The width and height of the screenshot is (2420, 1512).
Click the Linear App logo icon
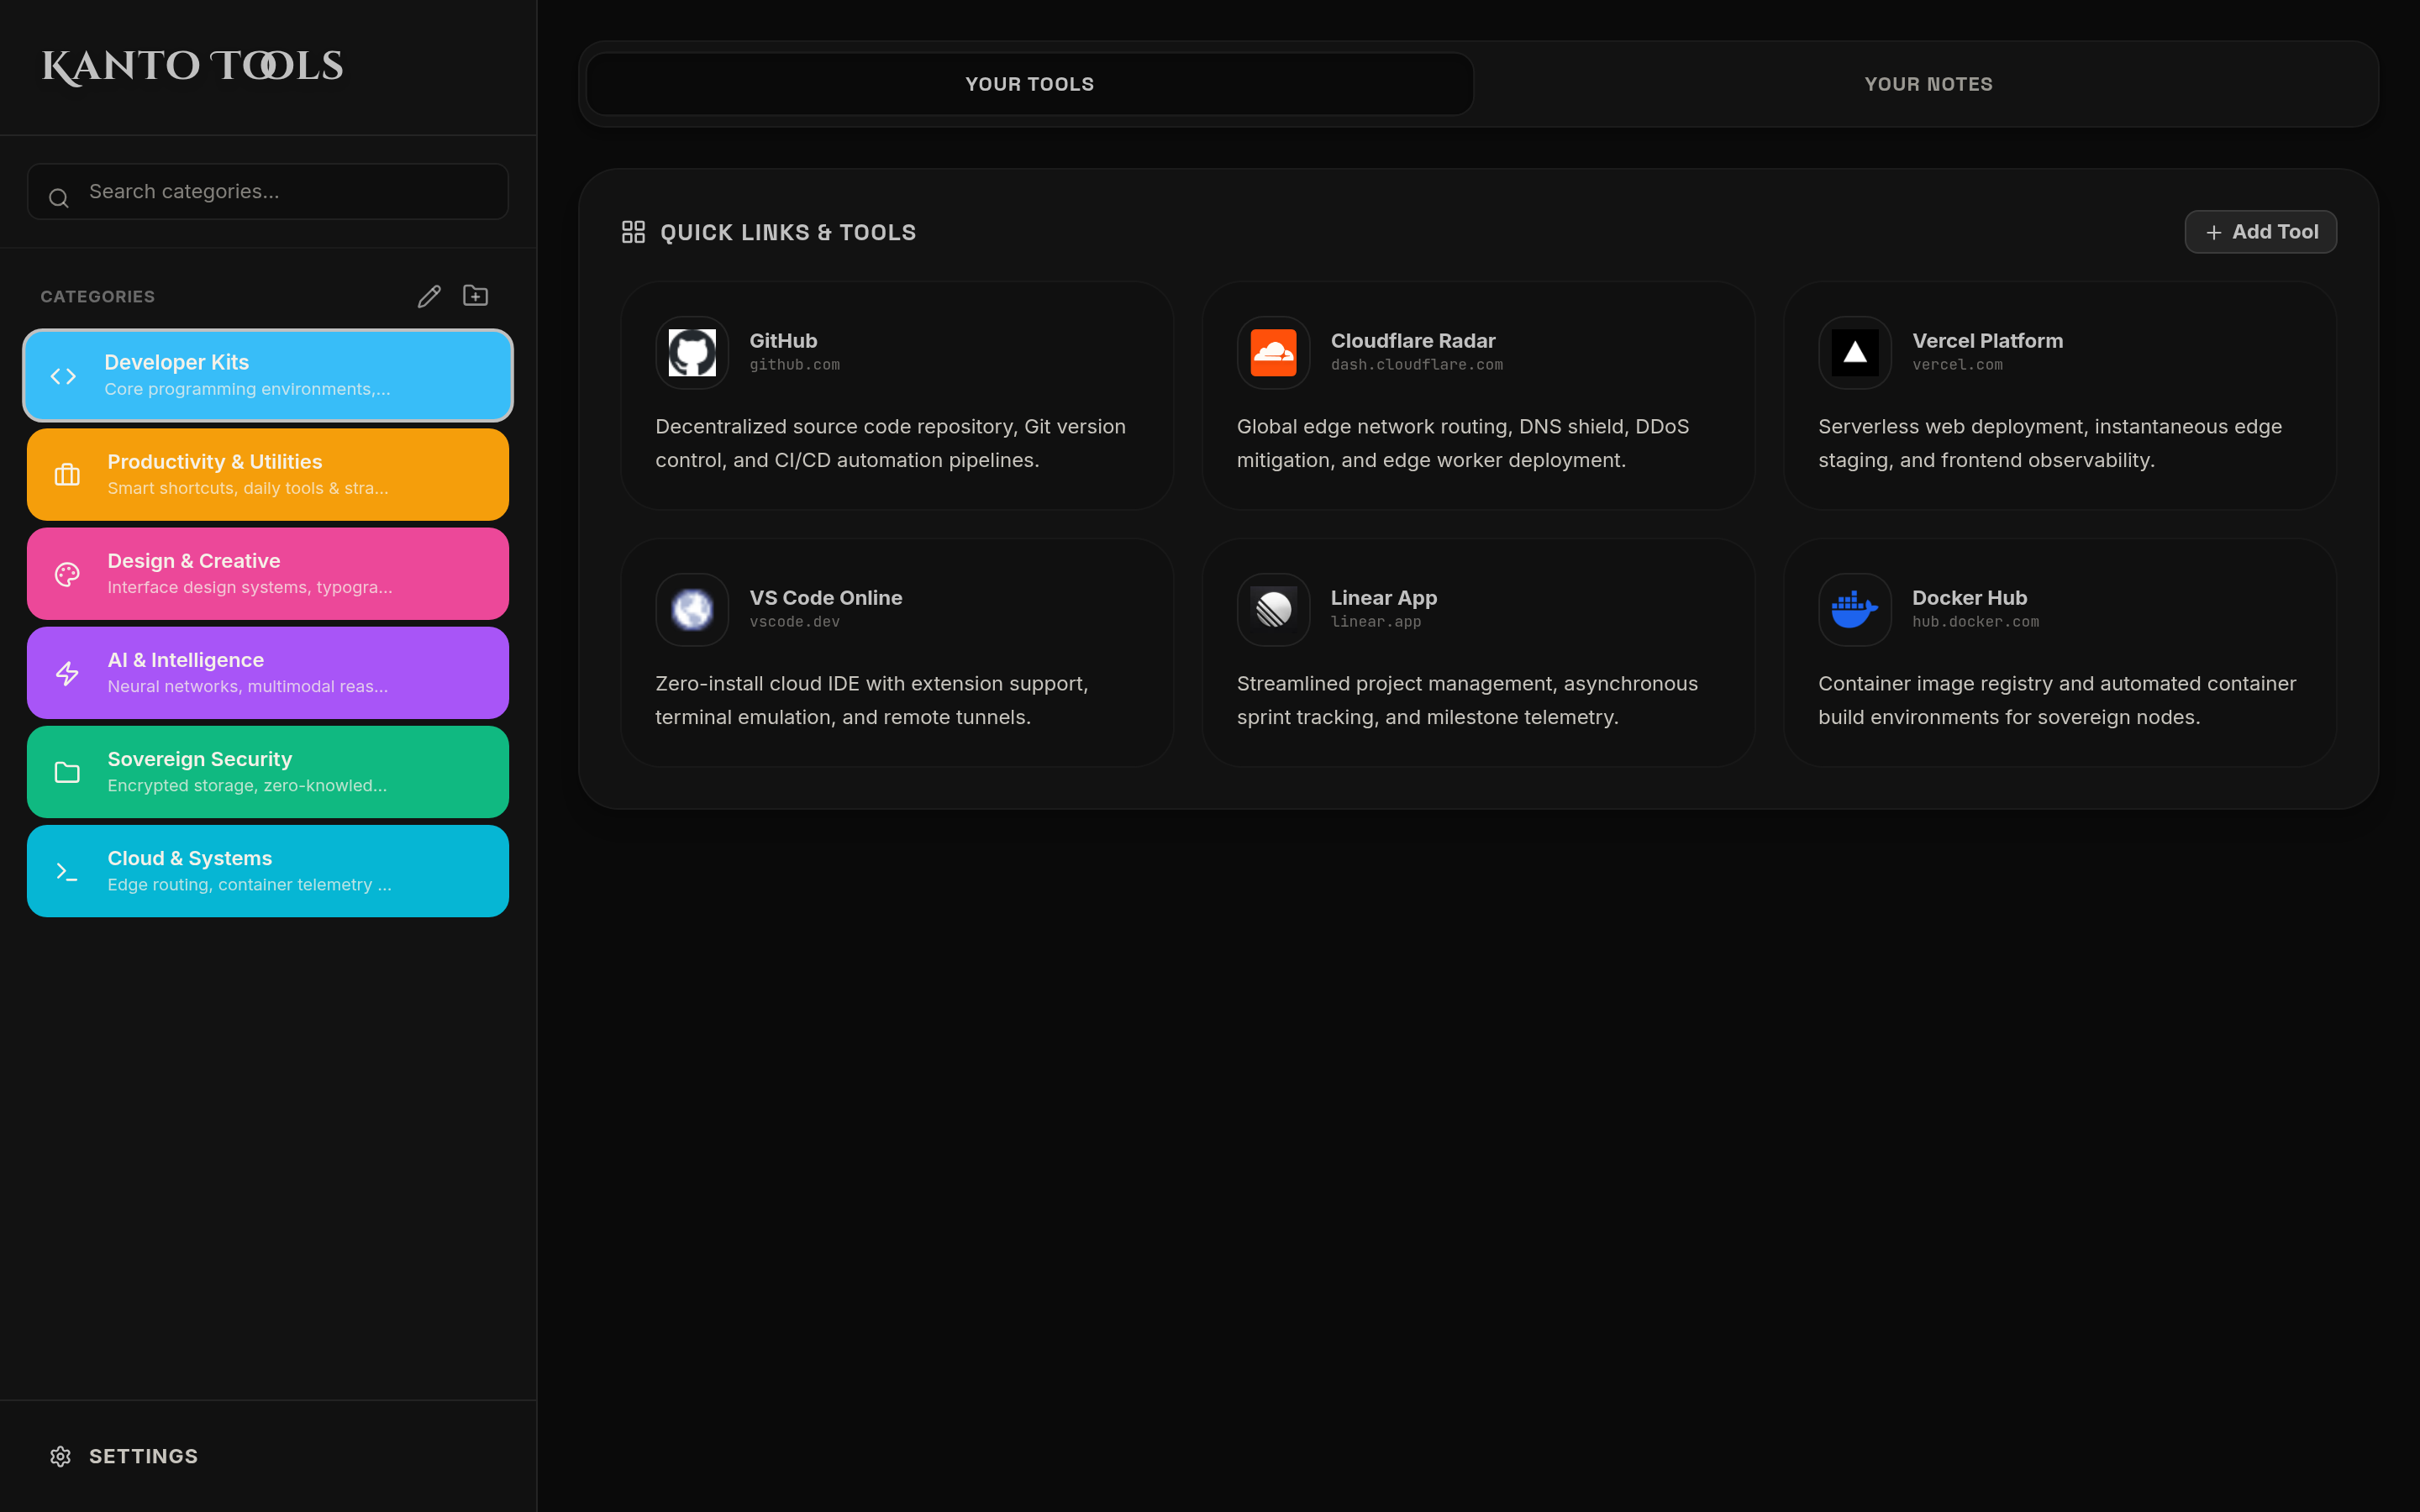[1273, 609]
